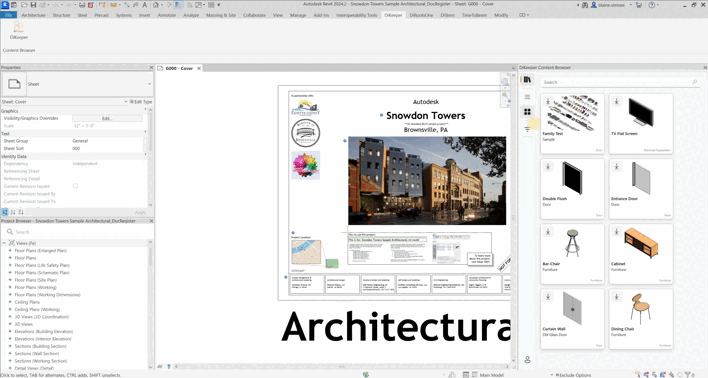This screenshot has width=708, height=378.
Task: Select the first properties sort button
Action: click(5, 212)
